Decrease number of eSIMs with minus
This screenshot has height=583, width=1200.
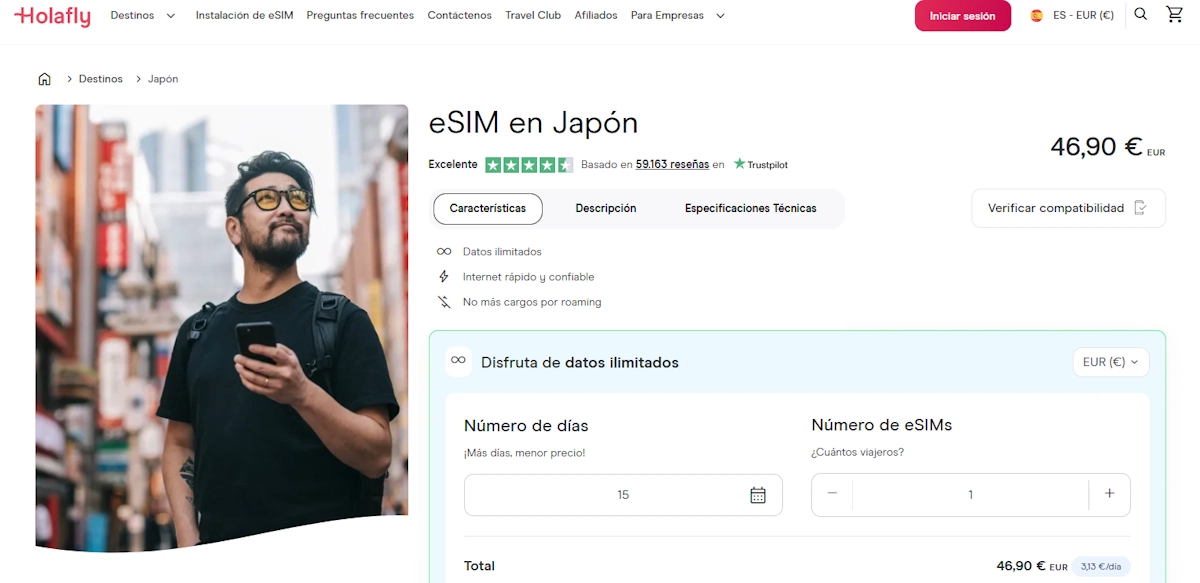(832, 494)
